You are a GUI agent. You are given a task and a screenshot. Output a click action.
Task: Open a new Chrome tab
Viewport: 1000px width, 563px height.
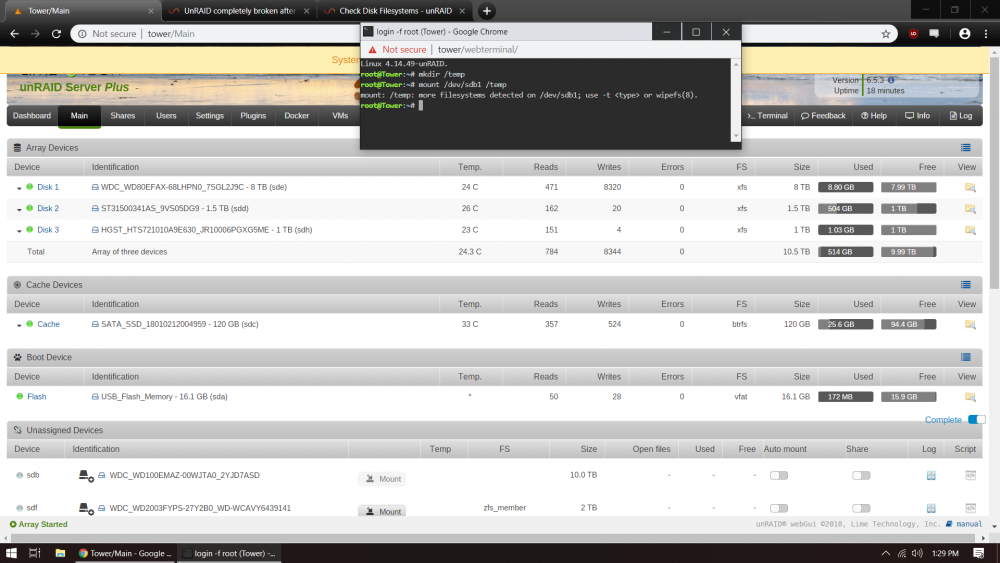click(487, 11)
